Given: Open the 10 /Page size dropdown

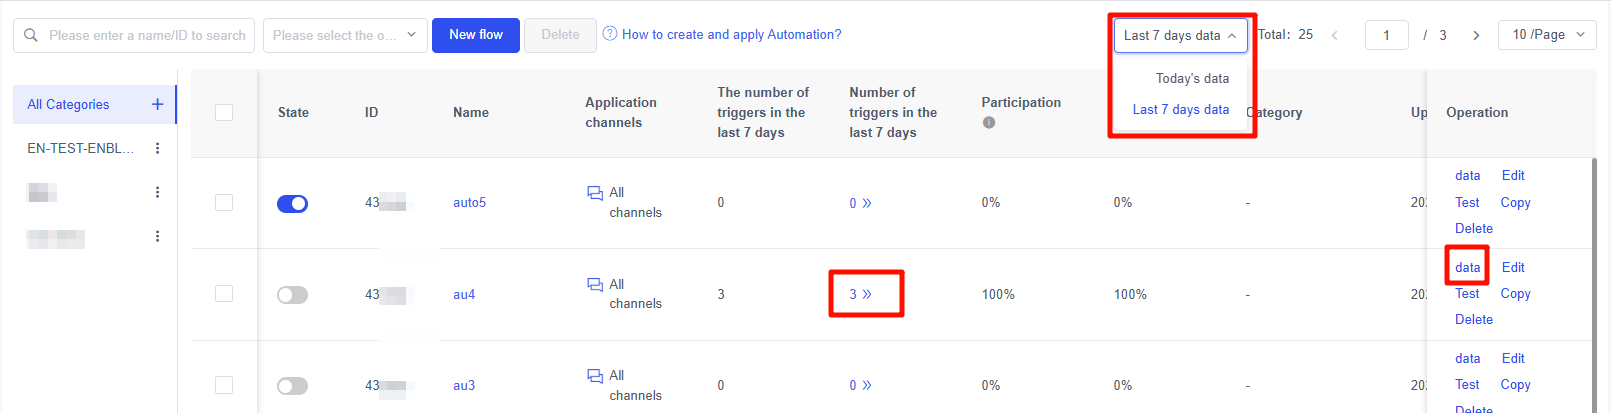Looking at the screenshot, I should 1547,35.
